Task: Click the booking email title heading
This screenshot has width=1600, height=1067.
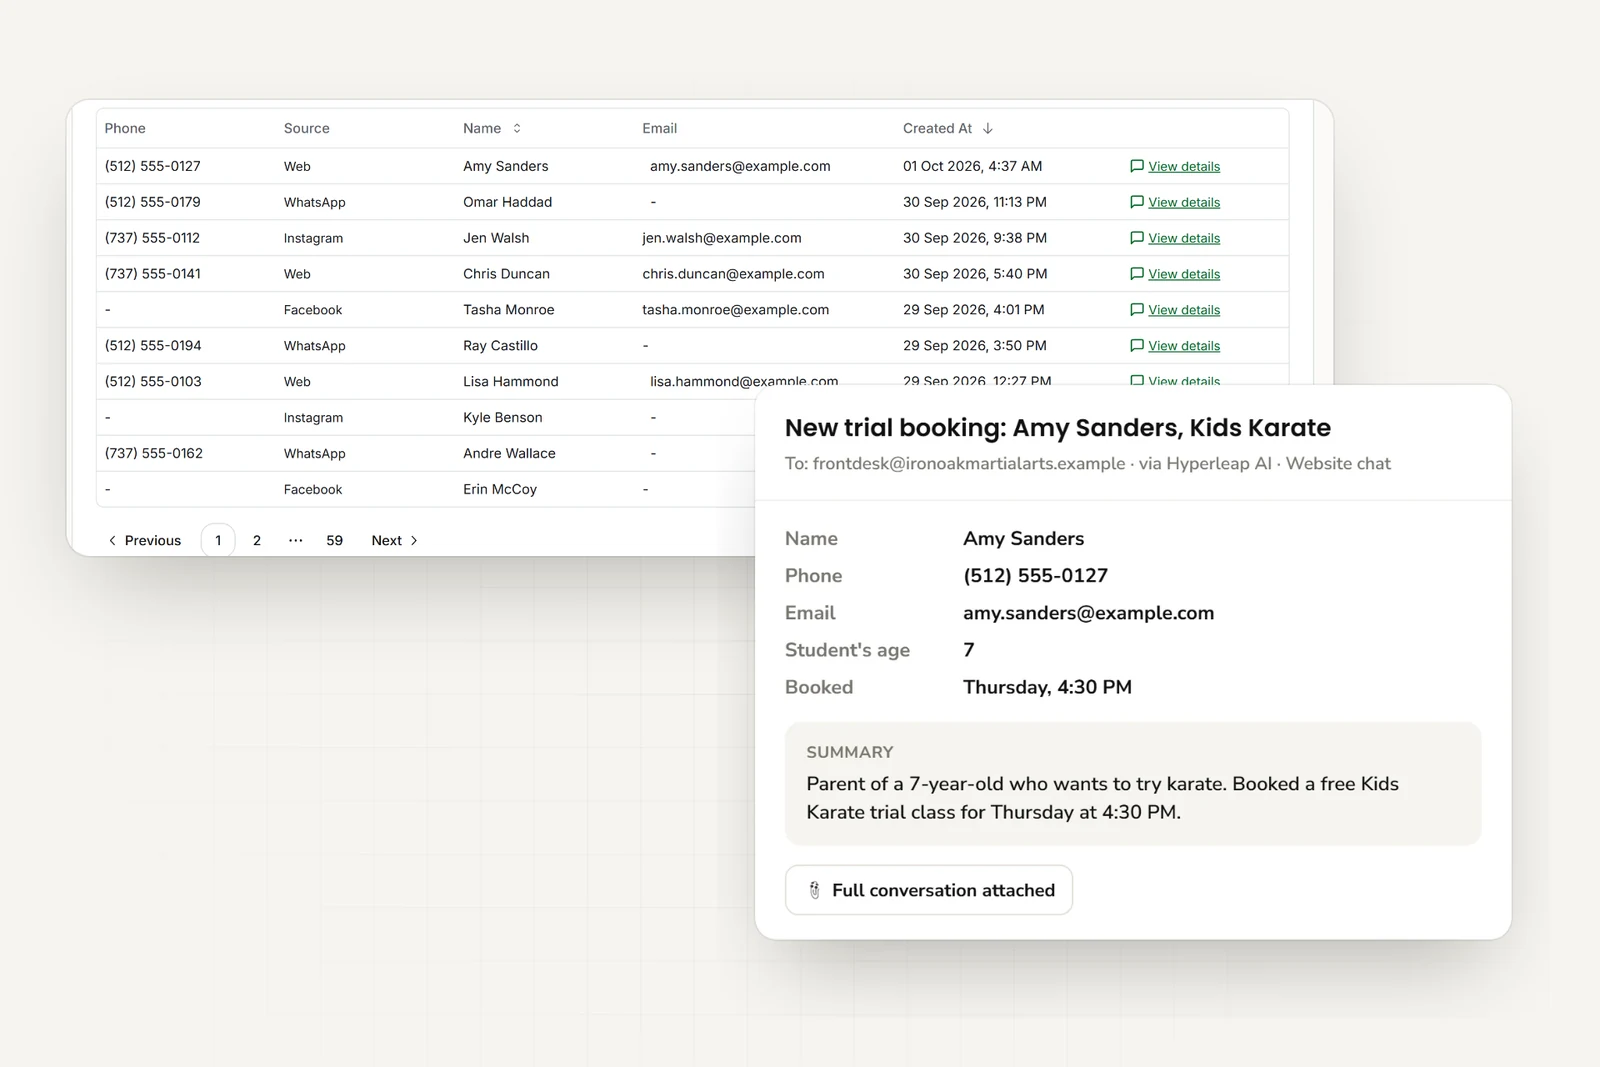Action: coord(1058,428)
